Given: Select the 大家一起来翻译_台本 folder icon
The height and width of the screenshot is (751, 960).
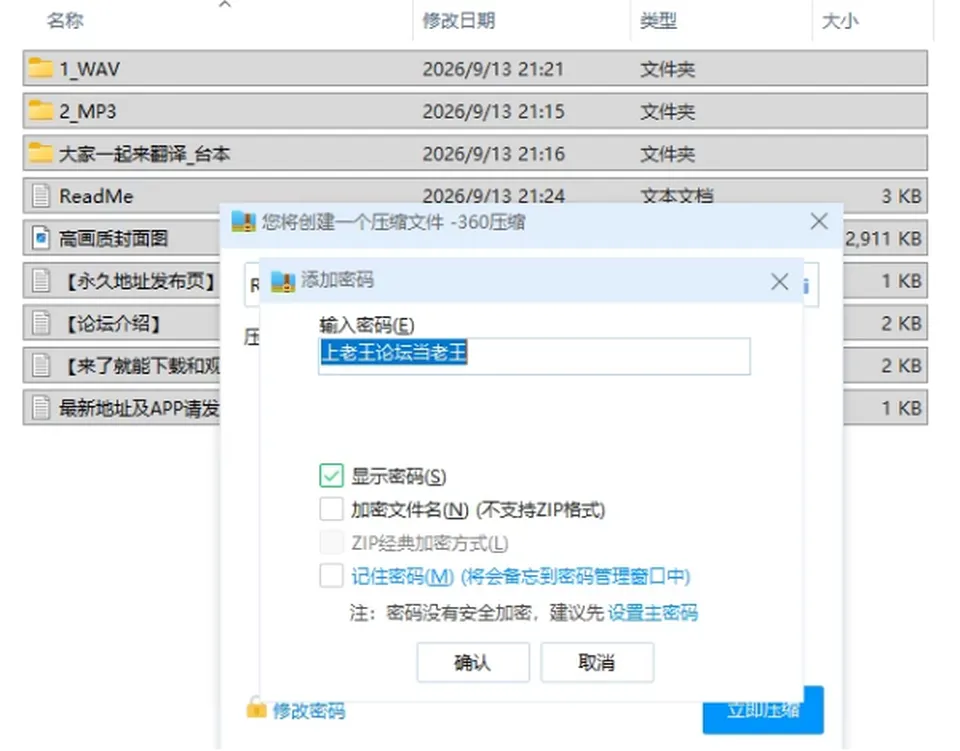Looking at the screenshot, I should coord(40,153).
